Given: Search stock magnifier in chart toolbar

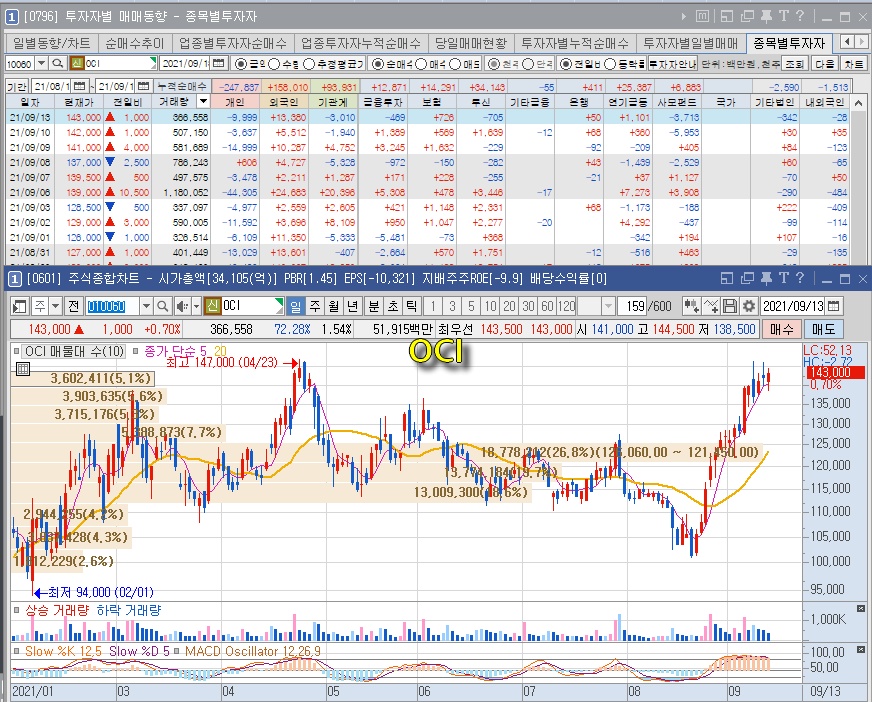Looking at the screenshot, I should pos(162,306).
